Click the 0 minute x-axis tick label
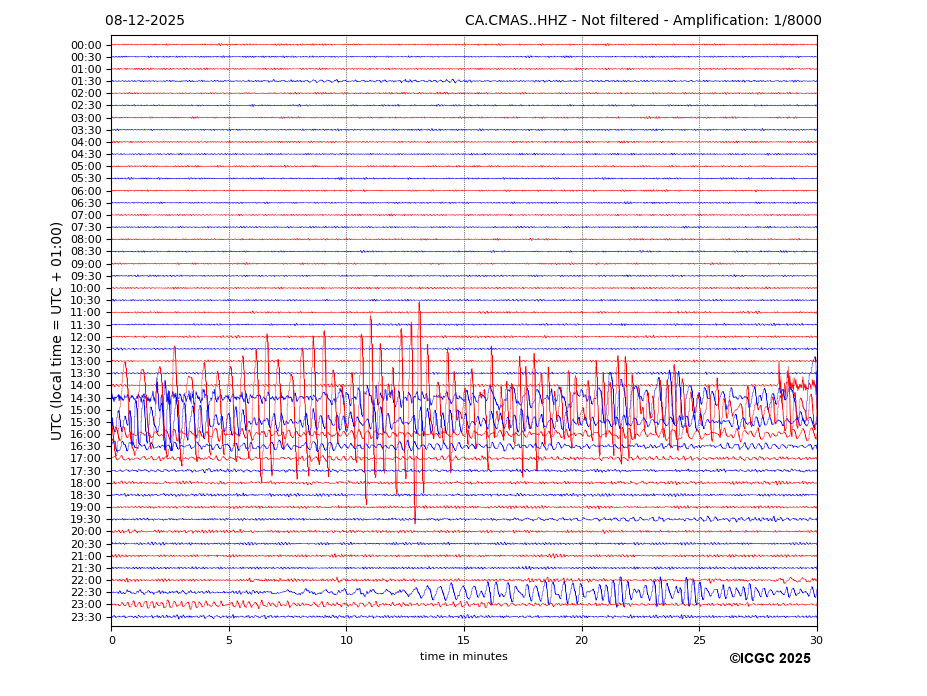 pyautogui.click(x=112, y=640)
